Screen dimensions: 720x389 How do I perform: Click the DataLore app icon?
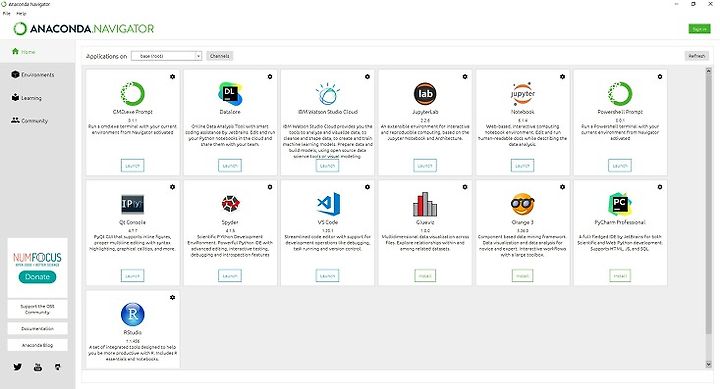(230, 94)
